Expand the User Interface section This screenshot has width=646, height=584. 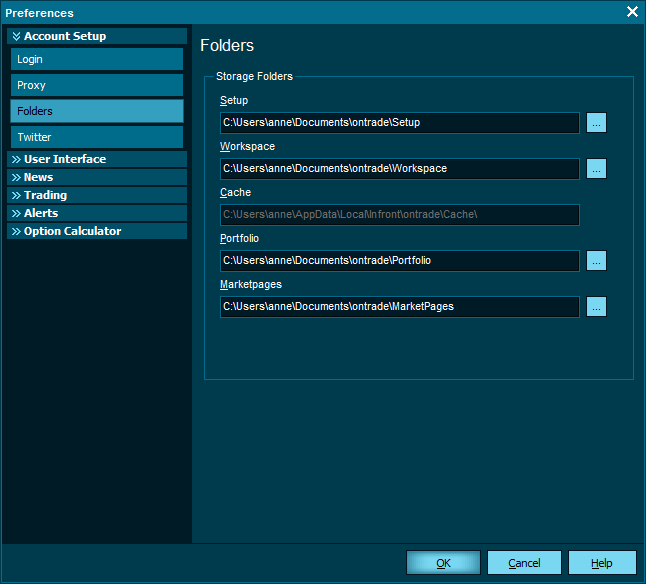pyautogui.click(x=97, y=159)
